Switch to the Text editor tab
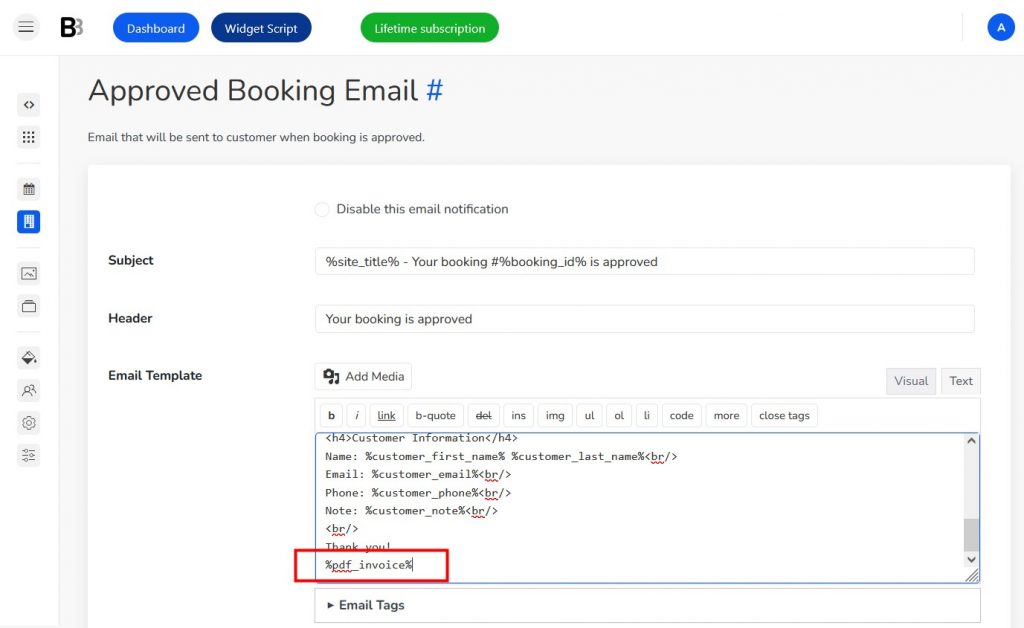Screen dimensions: 1024x628 [960, 381]
